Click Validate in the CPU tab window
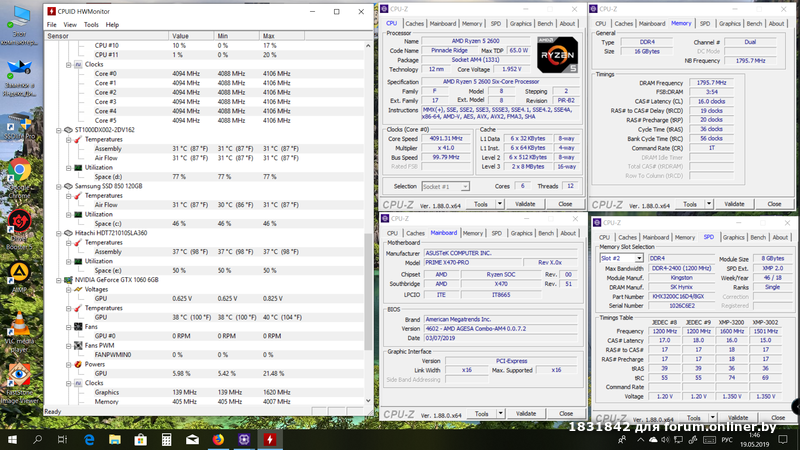 (525, 204)
